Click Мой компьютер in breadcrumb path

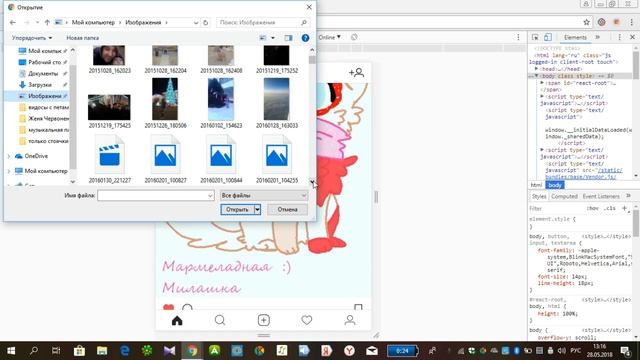[93, 22]
